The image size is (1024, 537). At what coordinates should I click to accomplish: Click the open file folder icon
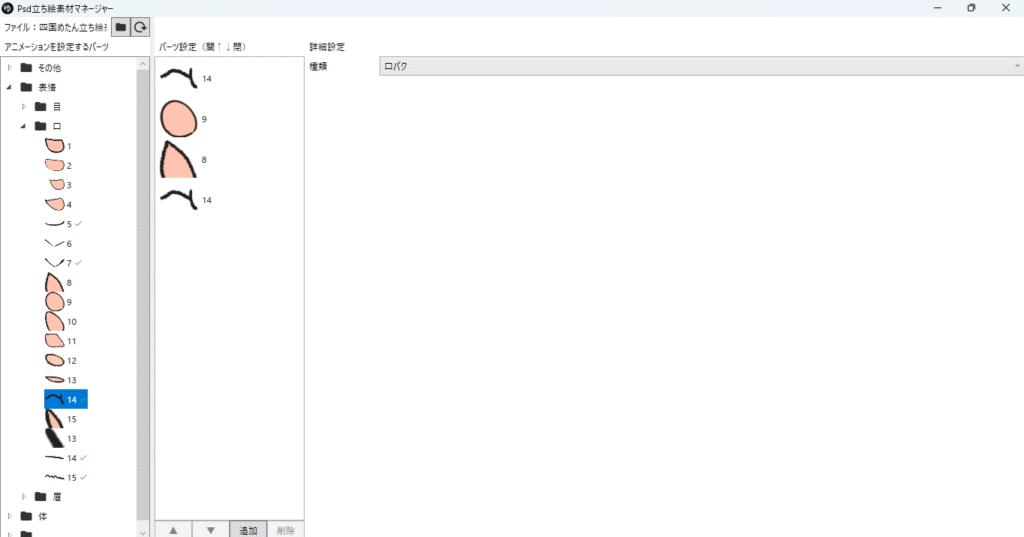click(120, 27)
